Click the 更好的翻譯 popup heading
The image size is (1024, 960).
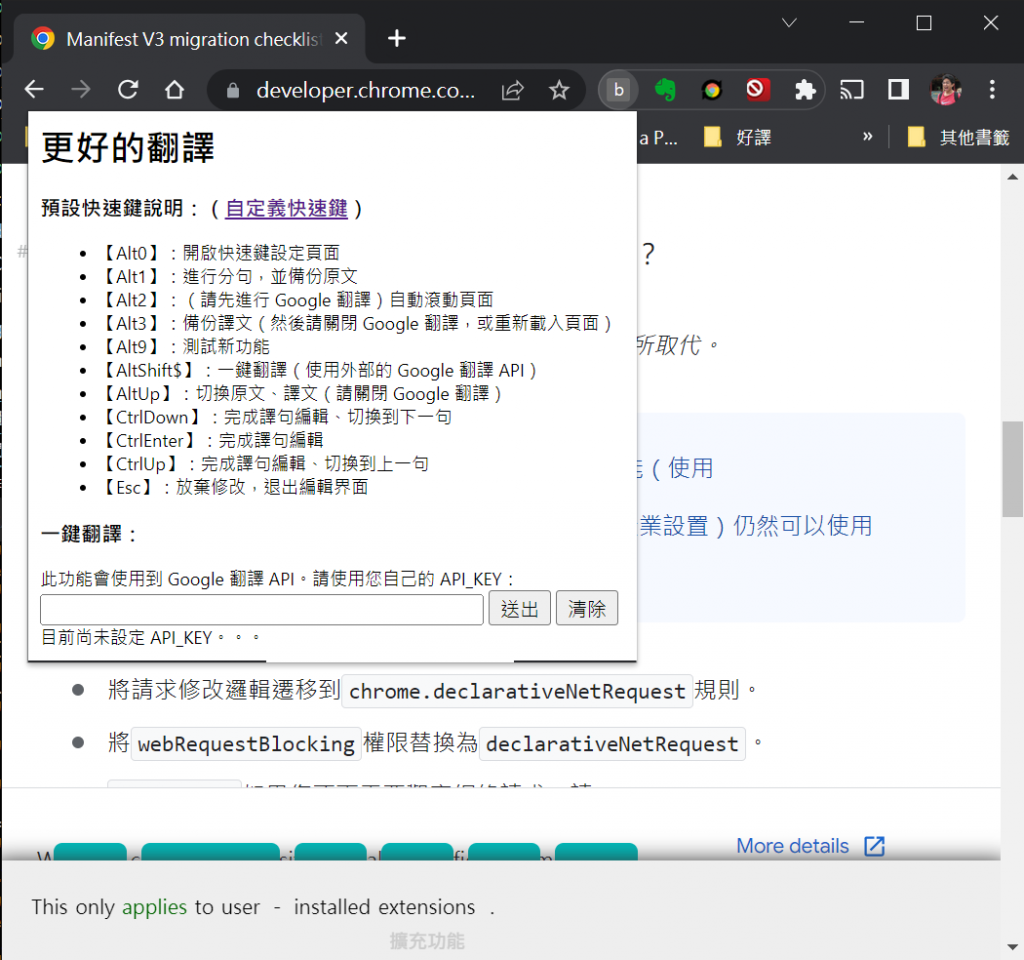coord(128,147)
